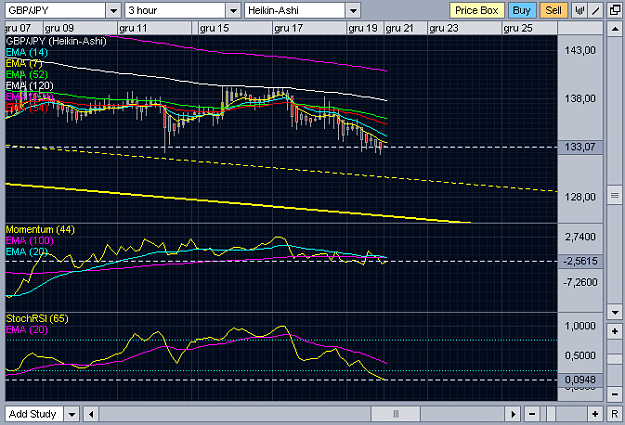Click the 0,5000 StochRSI axis label
Viewport: 625px width, 425px height.
580,356
